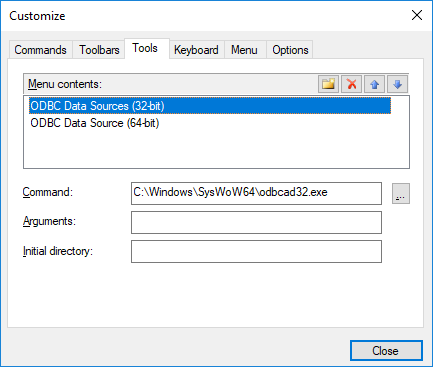Focus the Arguments input field
The image size is (433, 367).
(x=256, y=222)
